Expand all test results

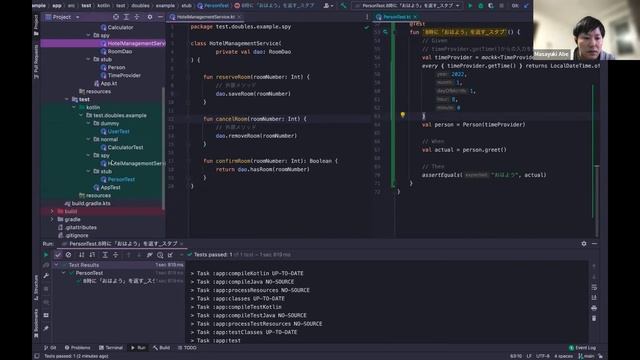(x=105, y=255)
